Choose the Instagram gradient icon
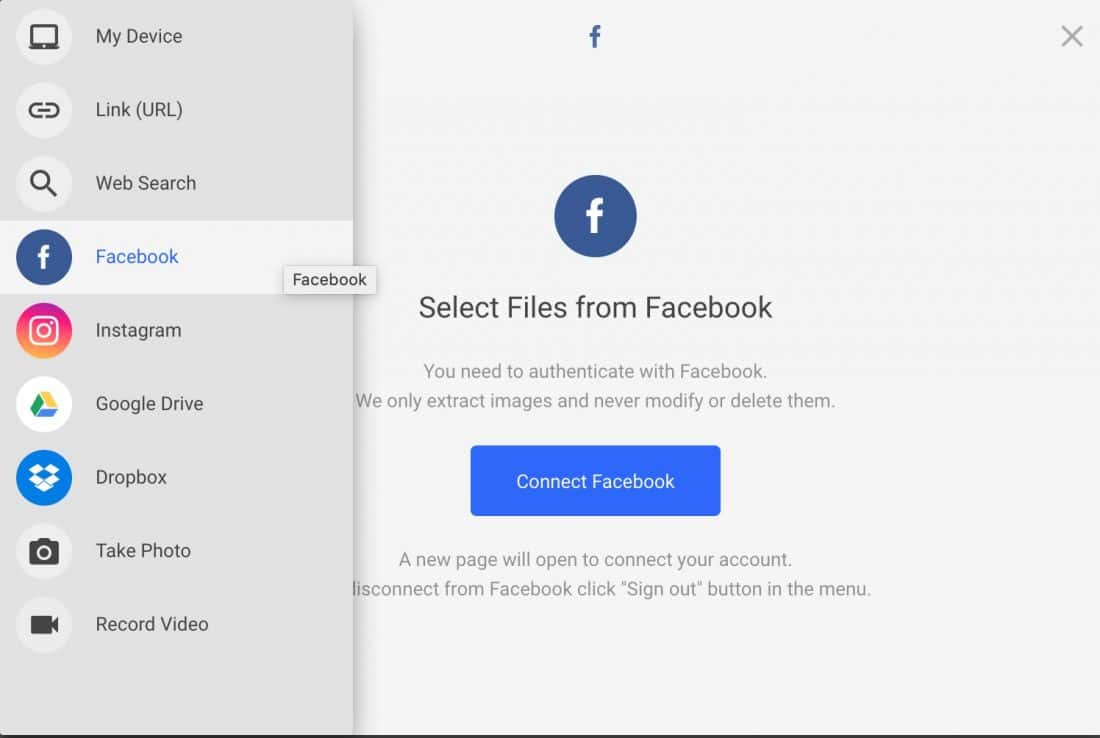This screenshot has height=738, width=1100. tap(43, 330)
